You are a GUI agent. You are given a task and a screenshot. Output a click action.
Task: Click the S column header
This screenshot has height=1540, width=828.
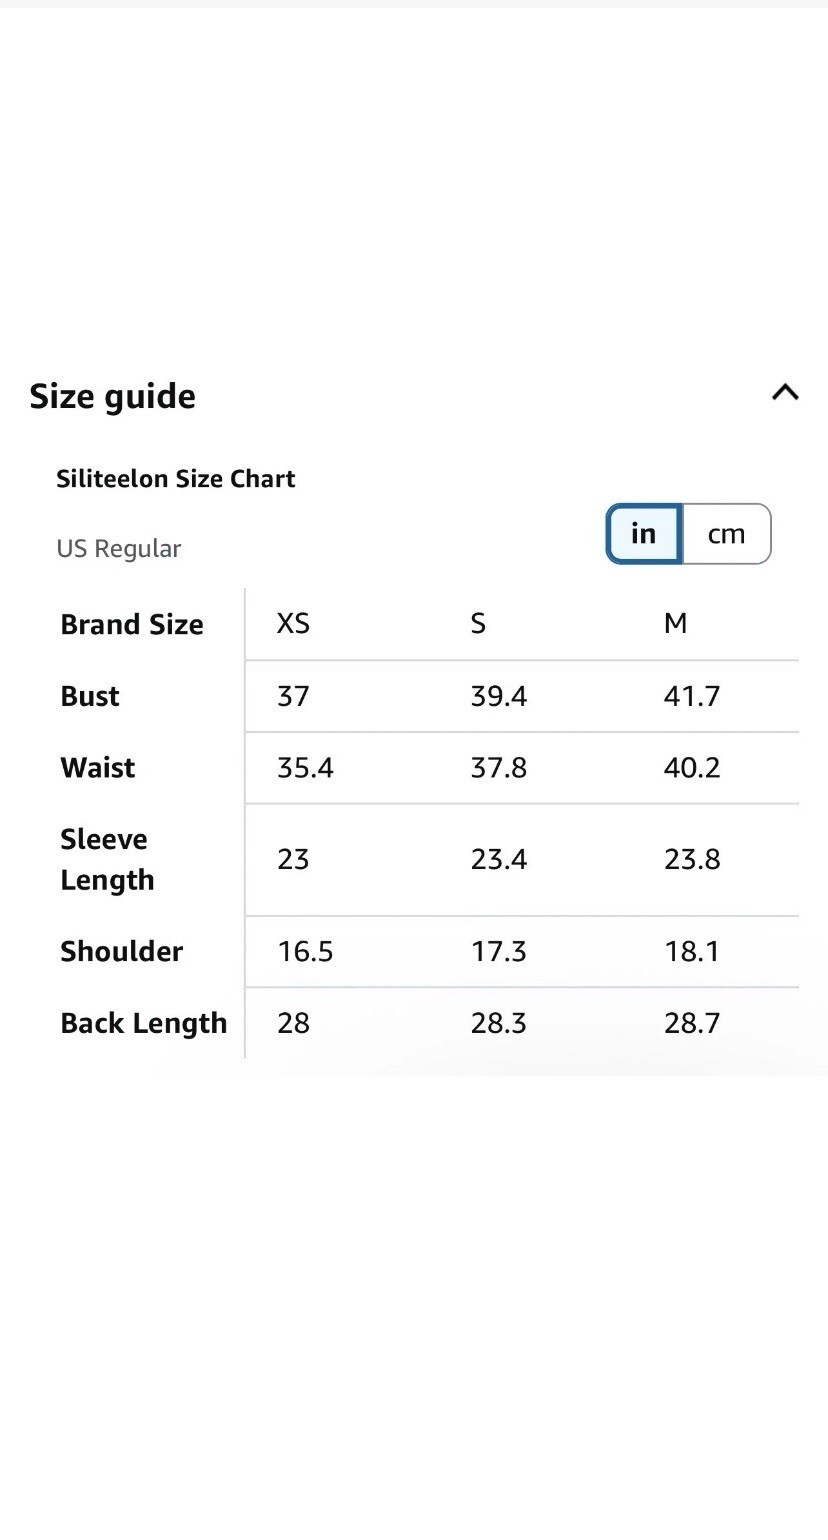478,624
